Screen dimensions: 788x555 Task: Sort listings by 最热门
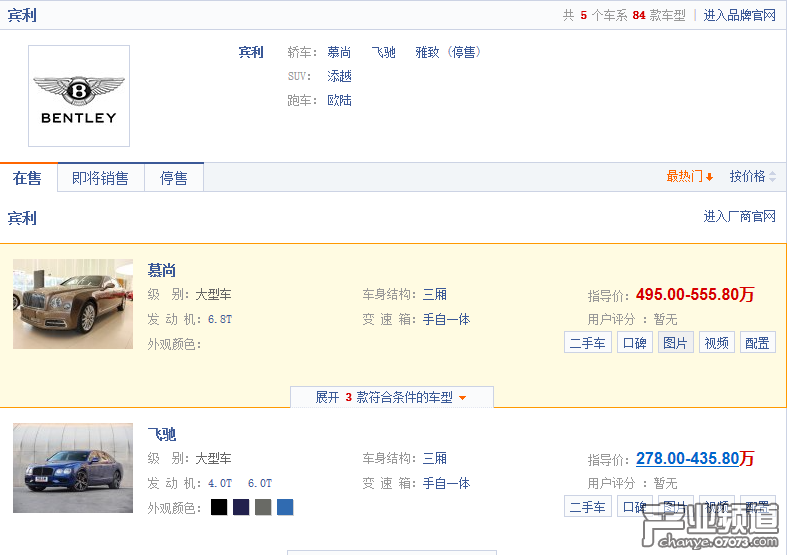click(x=689, y=176)
